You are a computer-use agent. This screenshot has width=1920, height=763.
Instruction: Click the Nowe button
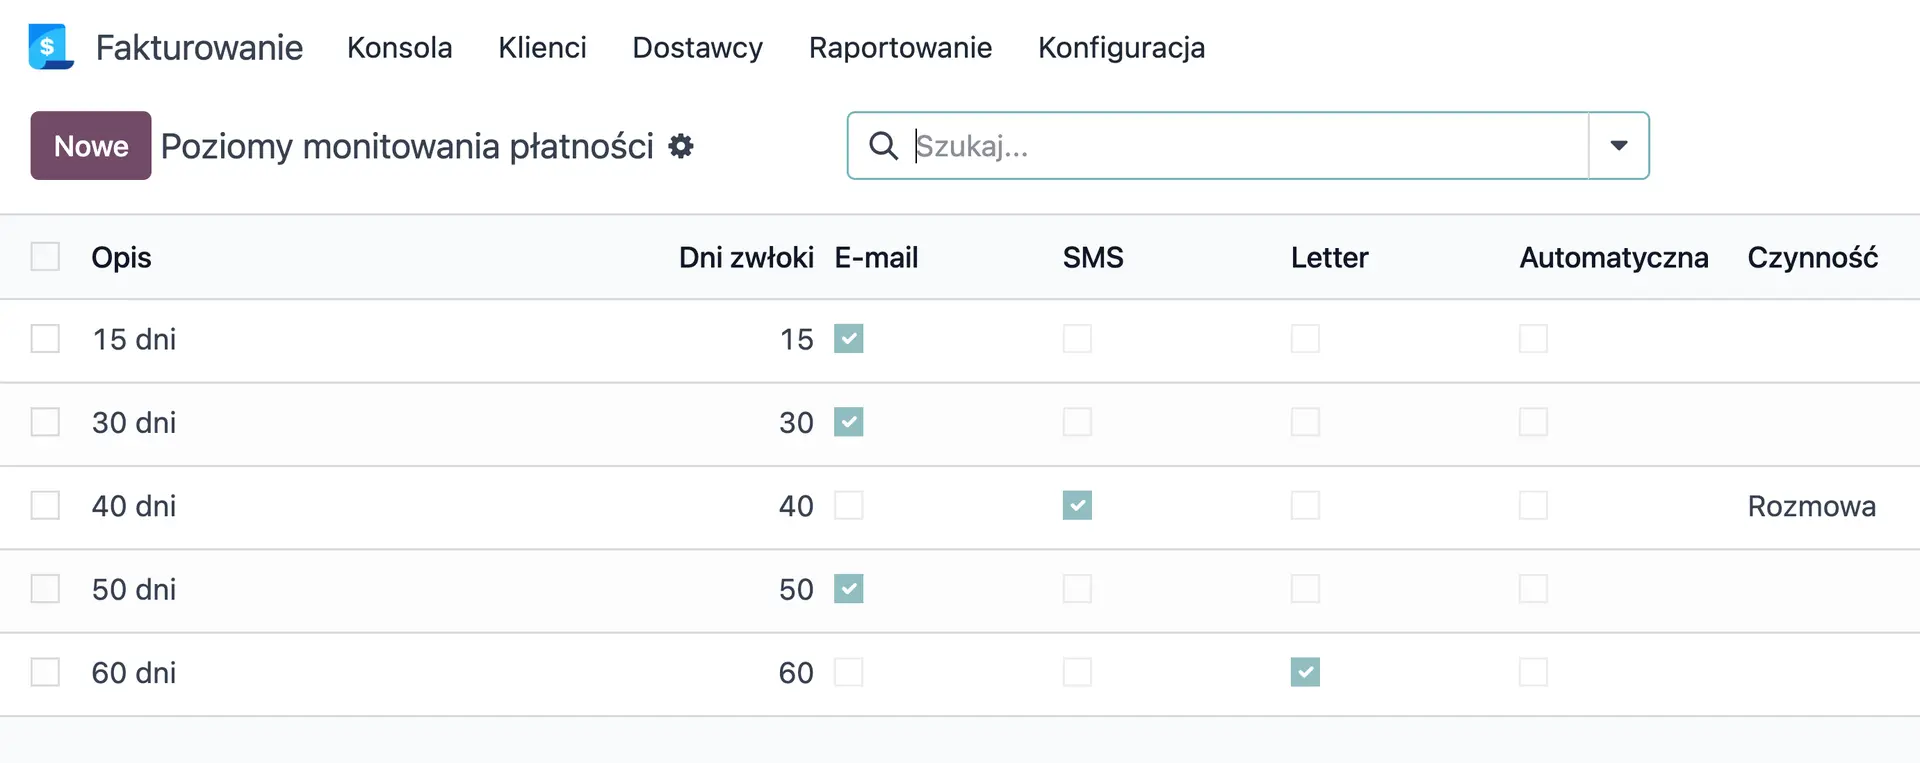(x=90, y=146)
